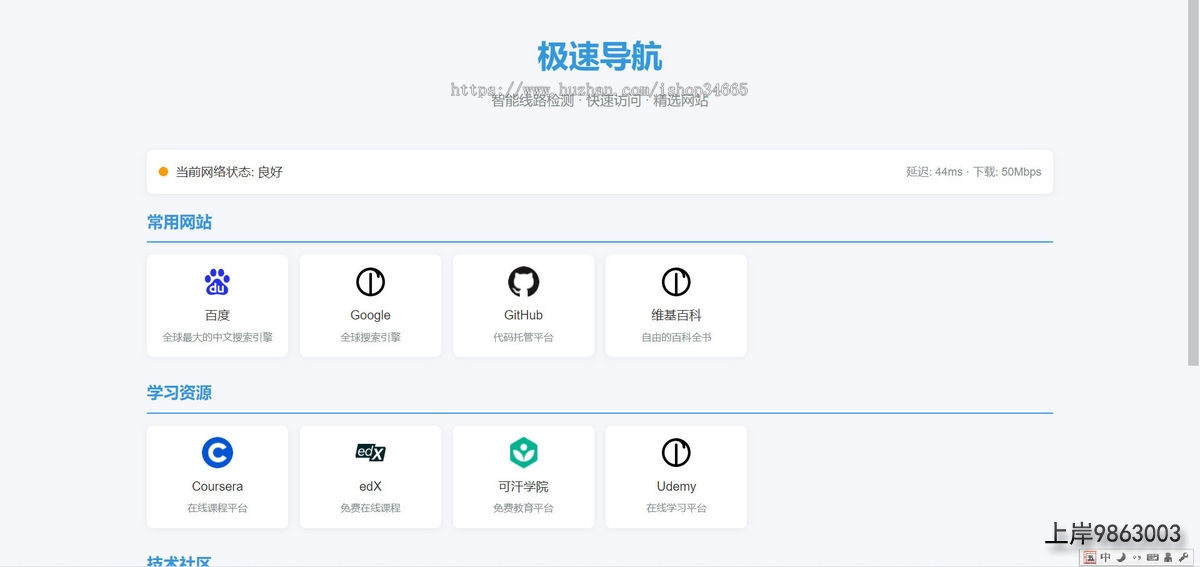Click the latency and download speed readout
This screenshot has height=567, width=1200.
(973, 172)
